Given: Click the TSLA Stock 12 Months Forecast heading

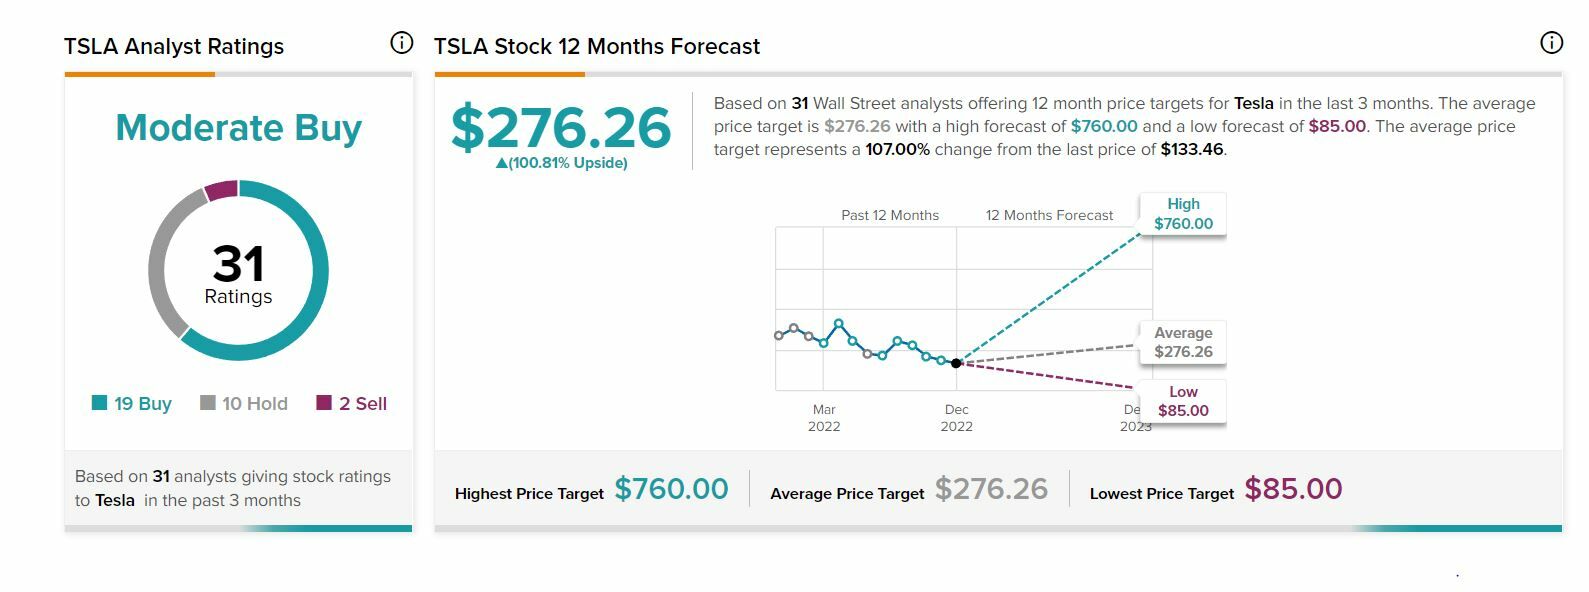Looking at the screenshot, I should (597, 46).
